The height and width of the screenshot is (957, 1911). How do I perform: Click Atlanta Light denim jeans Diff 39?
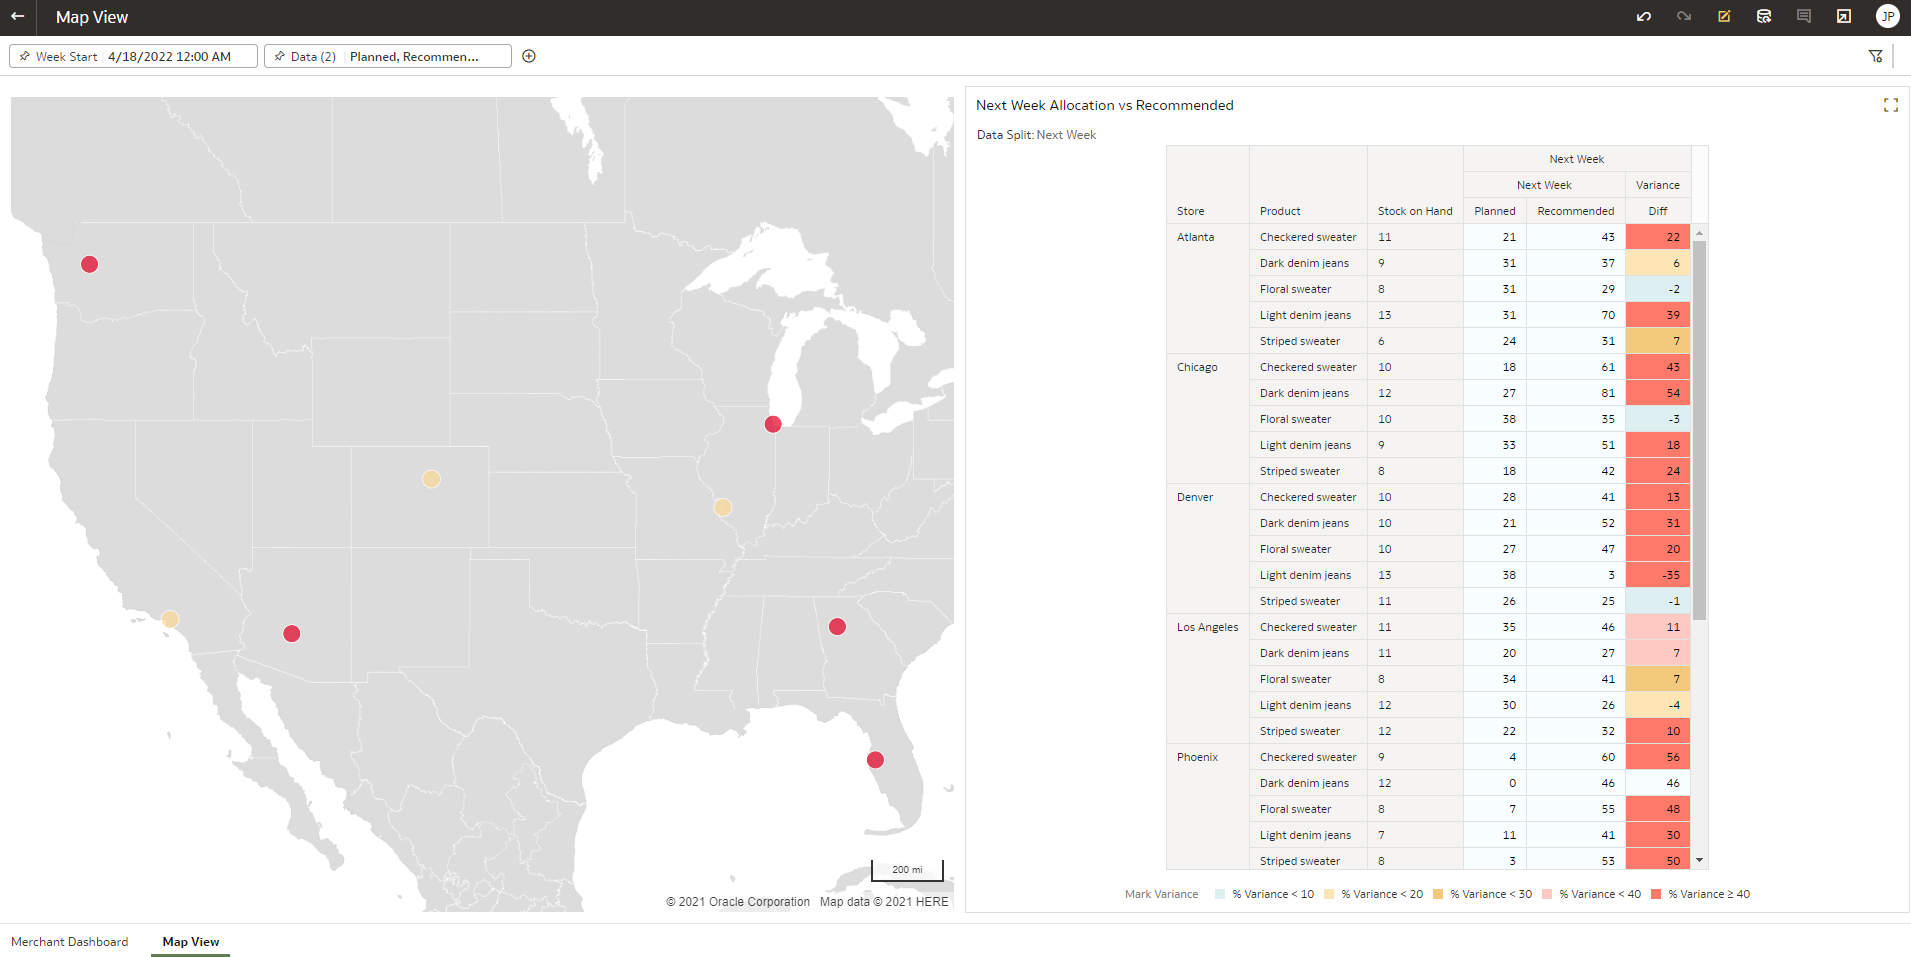(x=1658, y=315)
